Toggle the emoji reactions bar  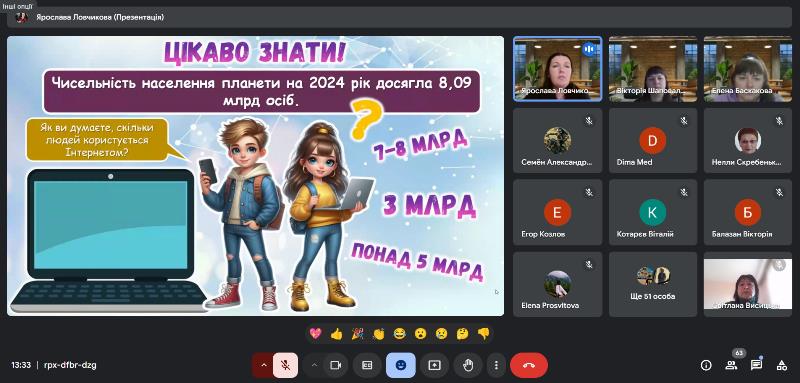401,365
